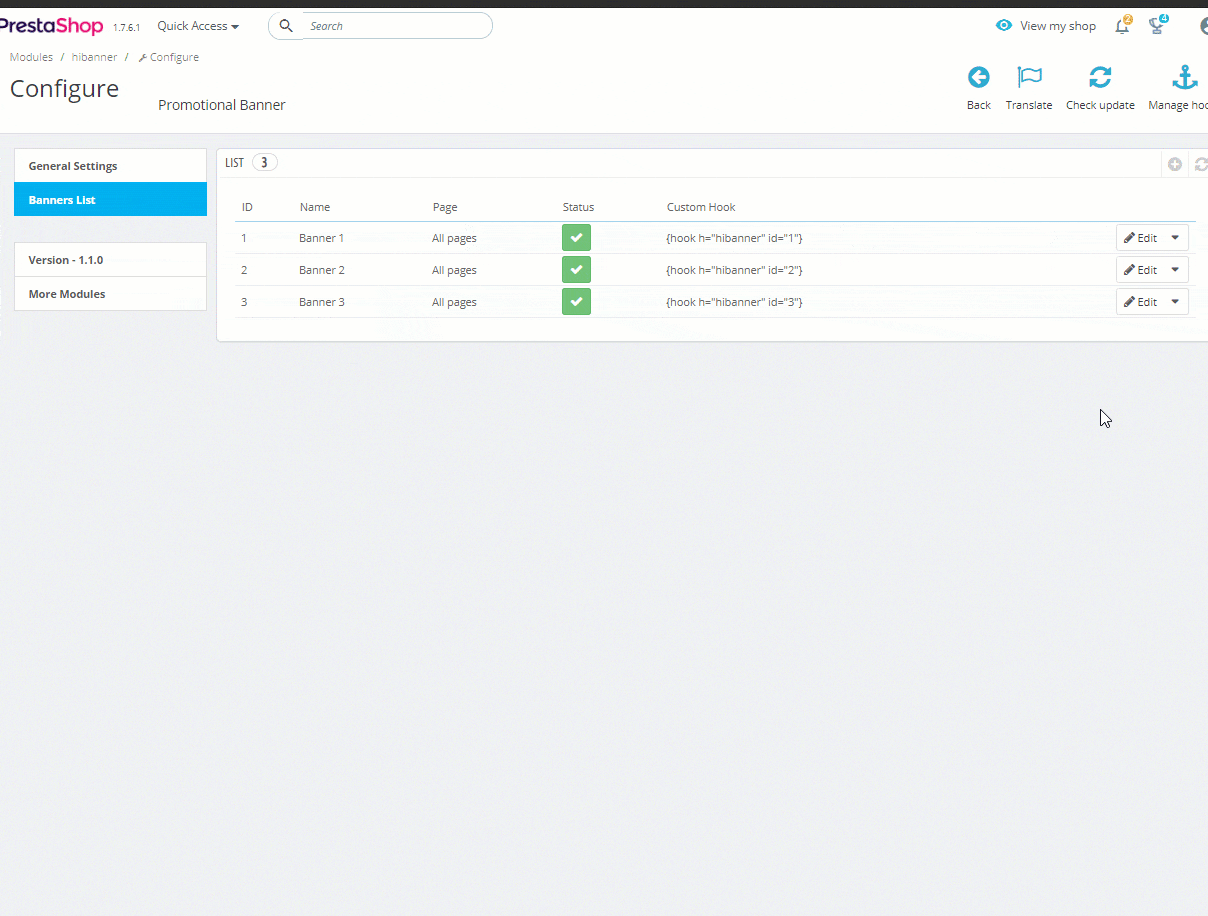Edit Banner 2

(x=1140, y=270)
